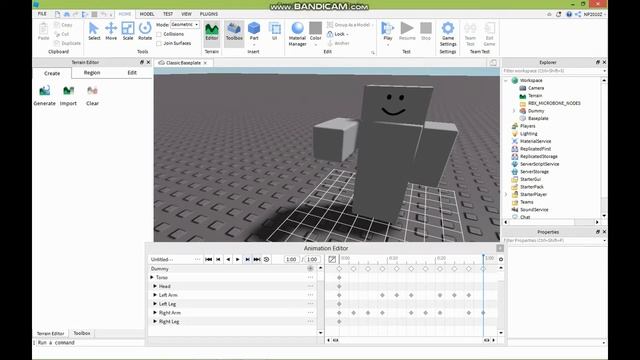Viewport: 640px width, 360px height.
Task: Collapse the Workspace tree node
Action: tap(506, 80)
